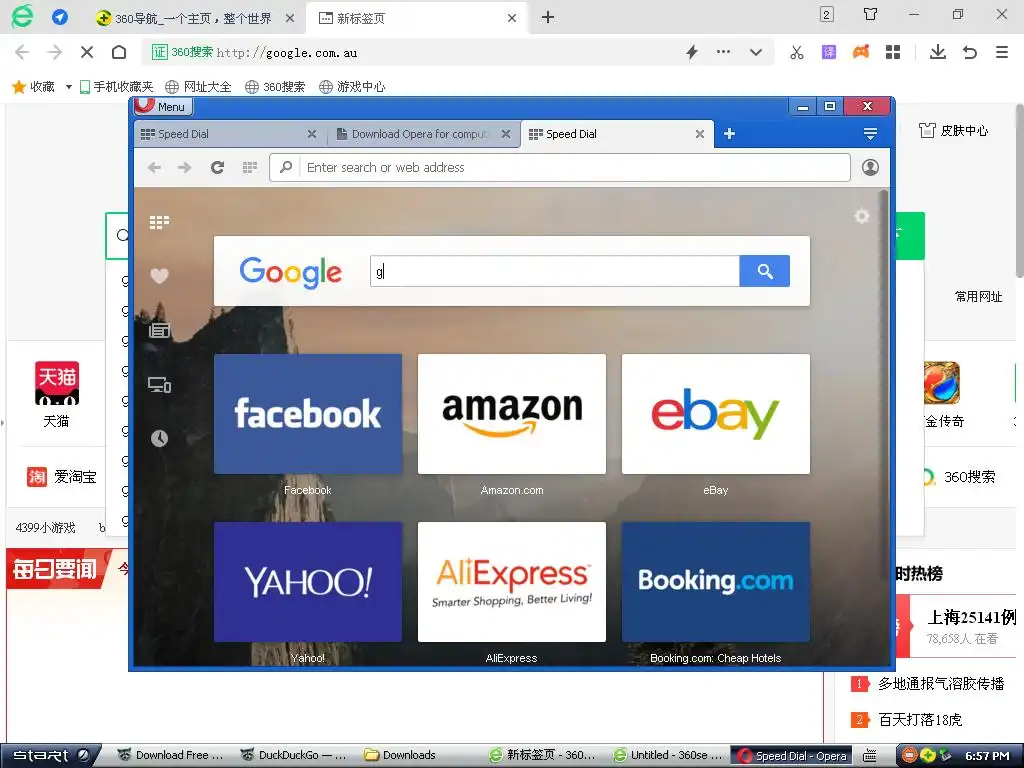The height and width of the screenshot is (768, 1024).
Task: Go to home page in 360 browser
Action: [119, 52]
